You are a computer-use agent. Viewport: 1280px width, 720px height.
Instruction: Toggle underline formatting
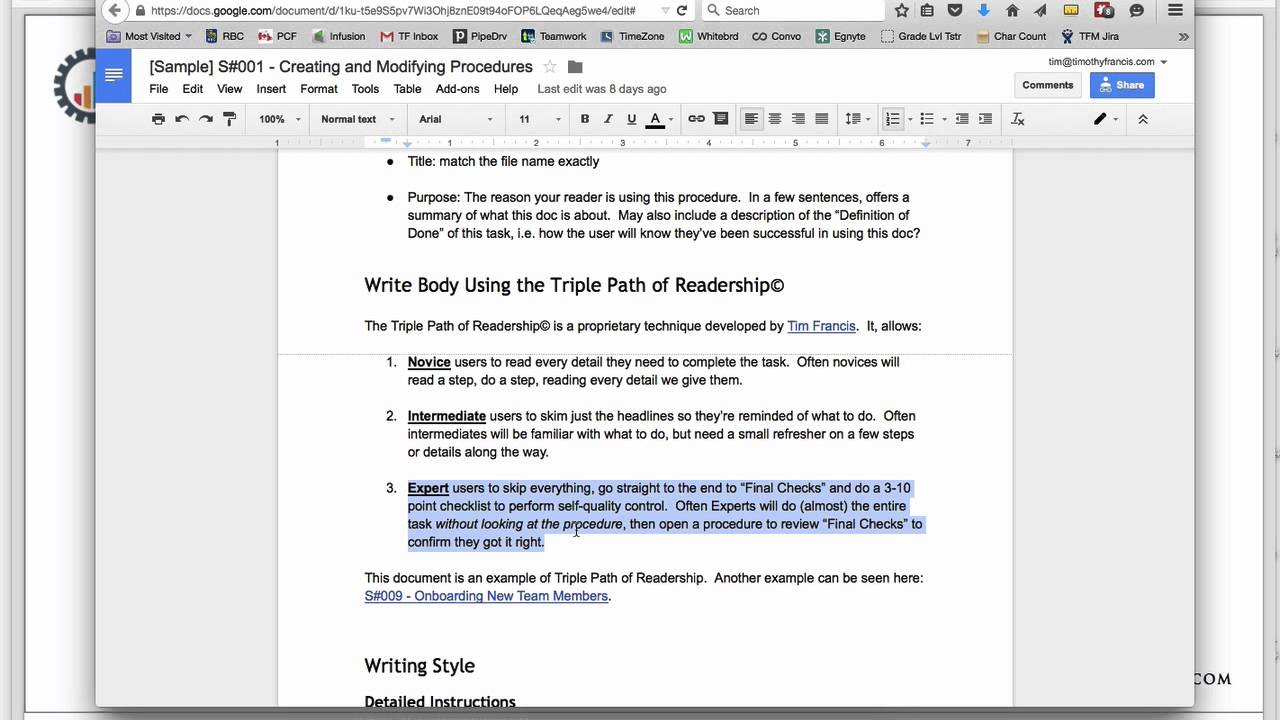point(631,119)
